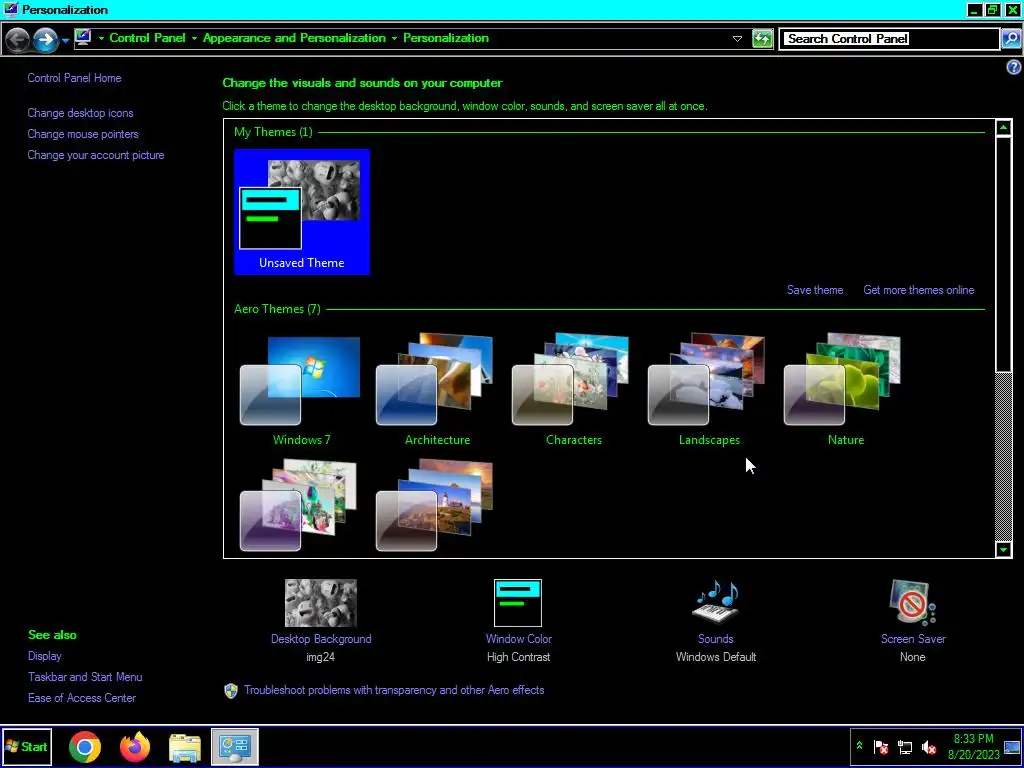Focus the Search Control Panel field
This screenshot has height=768, width=1024.
pyautogui.click(x=889, y=39)
